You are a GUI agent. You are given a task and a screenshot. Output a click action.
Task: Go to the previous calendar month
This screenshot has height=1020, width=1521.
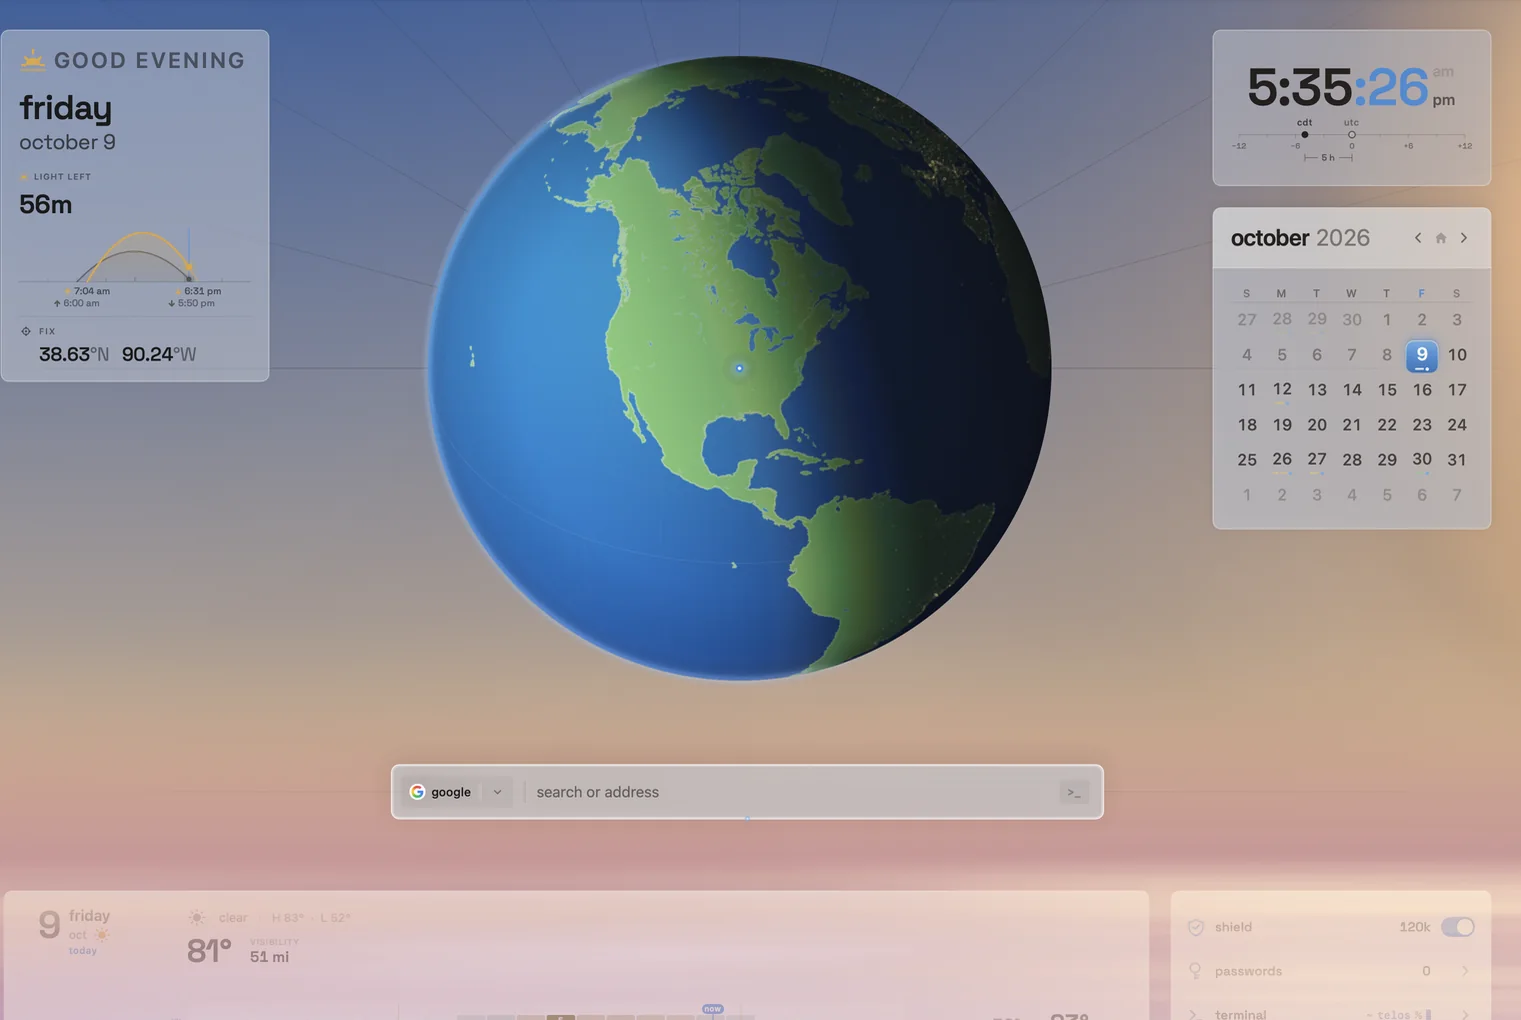(x=1418, y=238)
